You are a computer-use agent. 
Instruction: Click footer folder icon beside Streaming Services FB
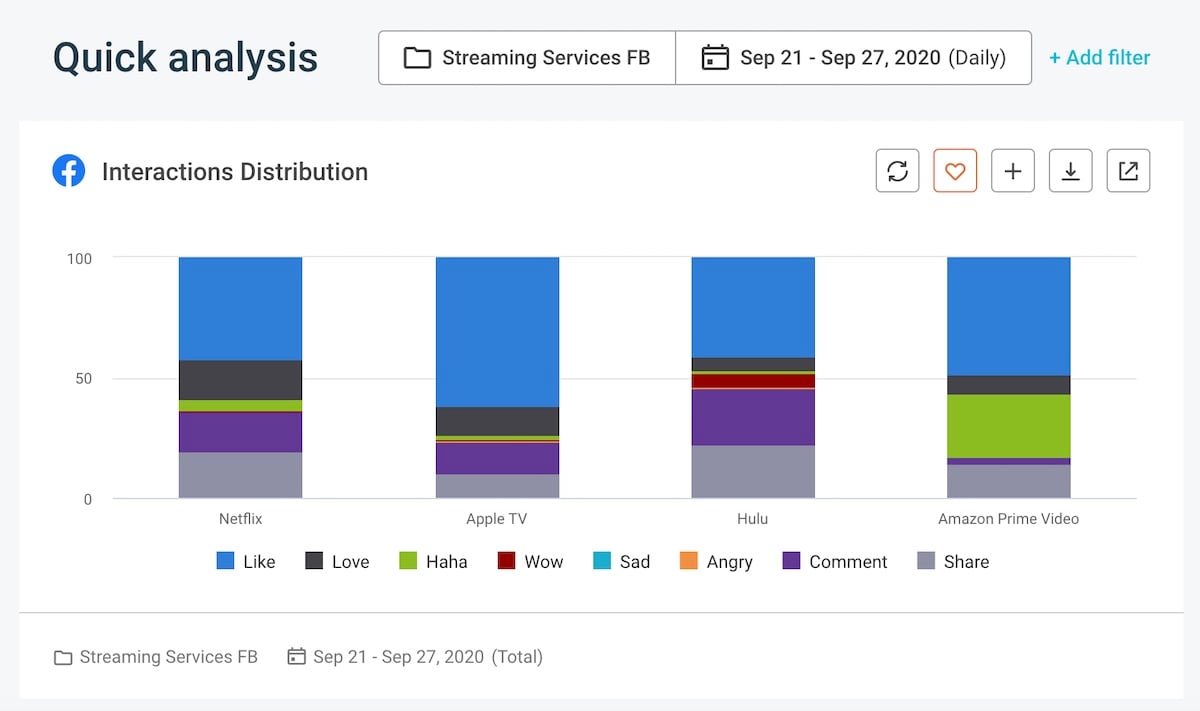63,657
